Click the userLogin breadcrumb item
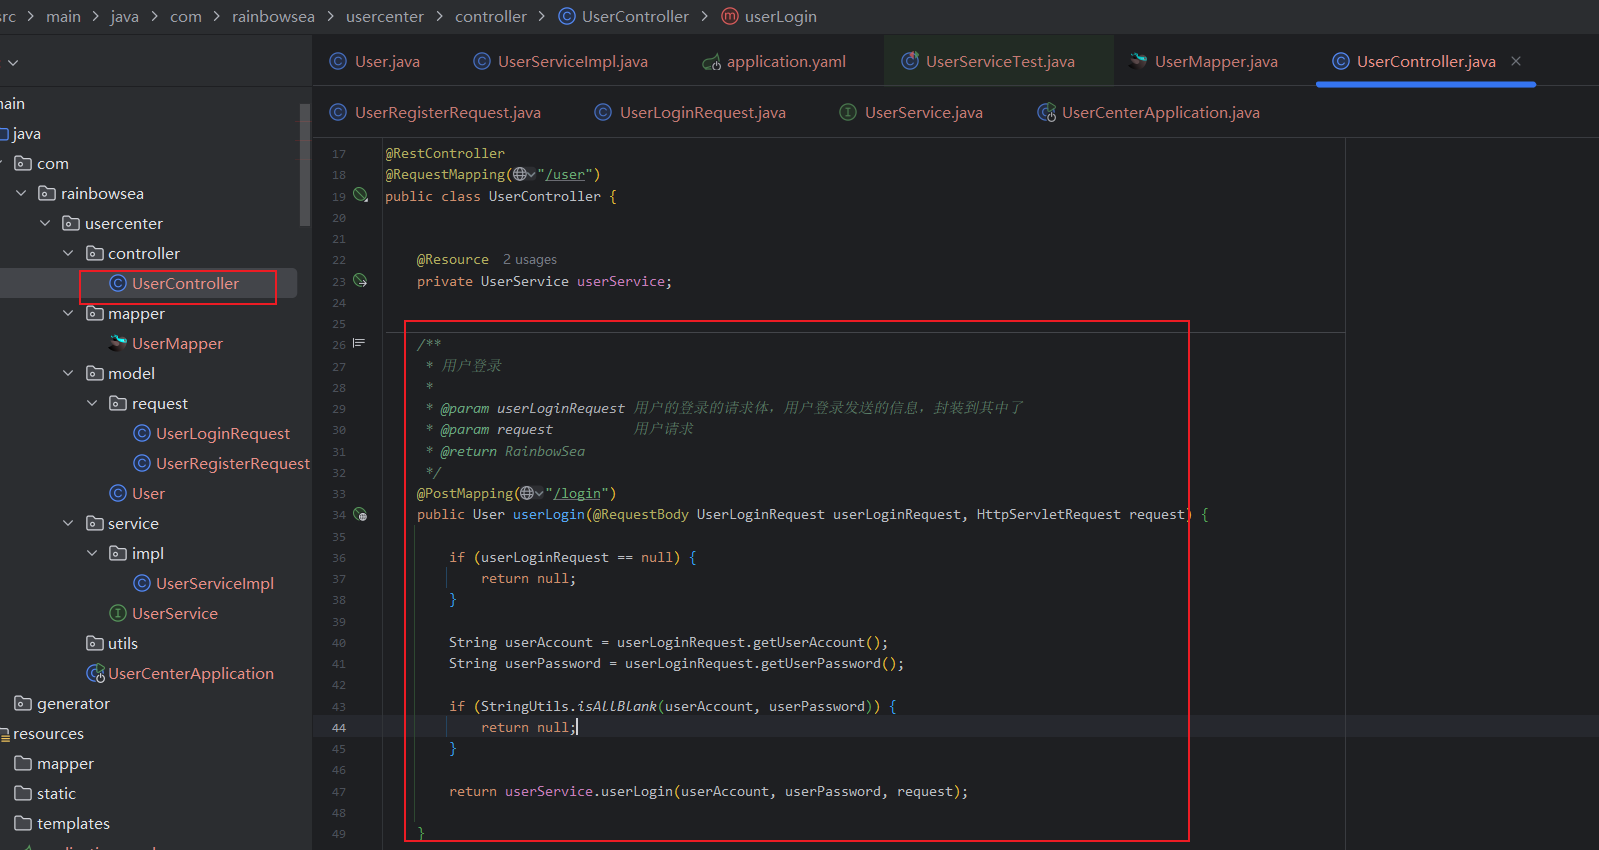The height and width of the screenshot is (850, 1599). coord(780,17)
